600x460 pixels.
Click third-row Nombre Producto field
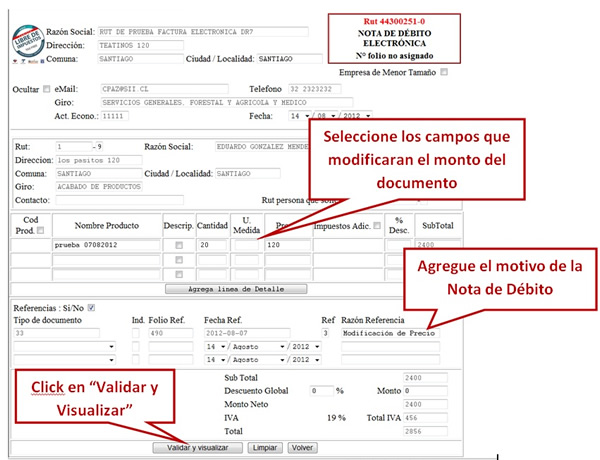click(x=106, y=274)
